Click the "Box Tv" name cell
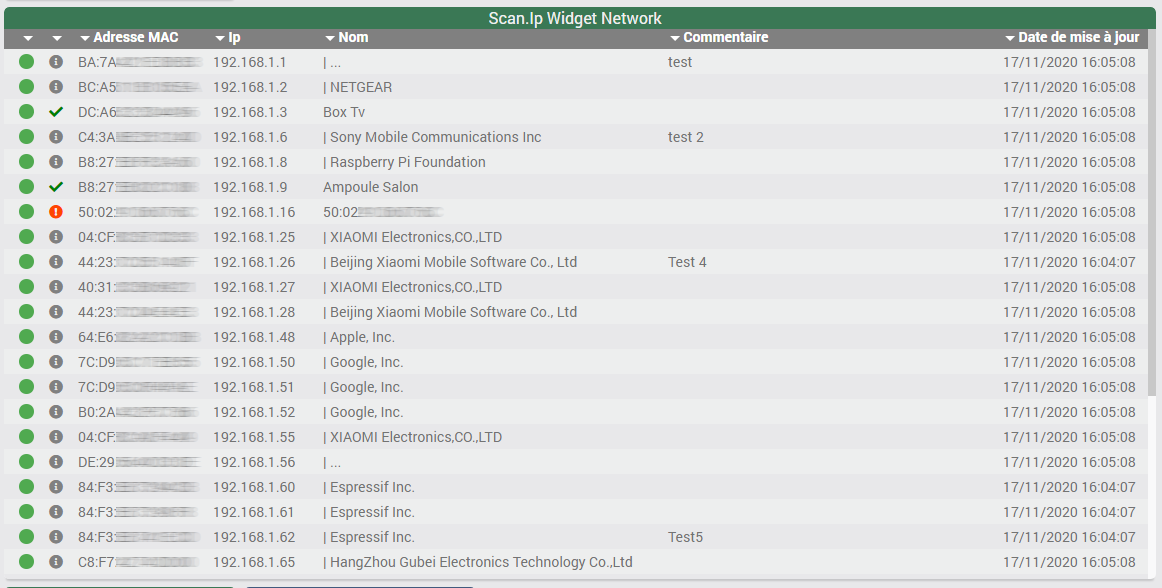This screenshot has width=1162, height=588. tap(344, 112)
